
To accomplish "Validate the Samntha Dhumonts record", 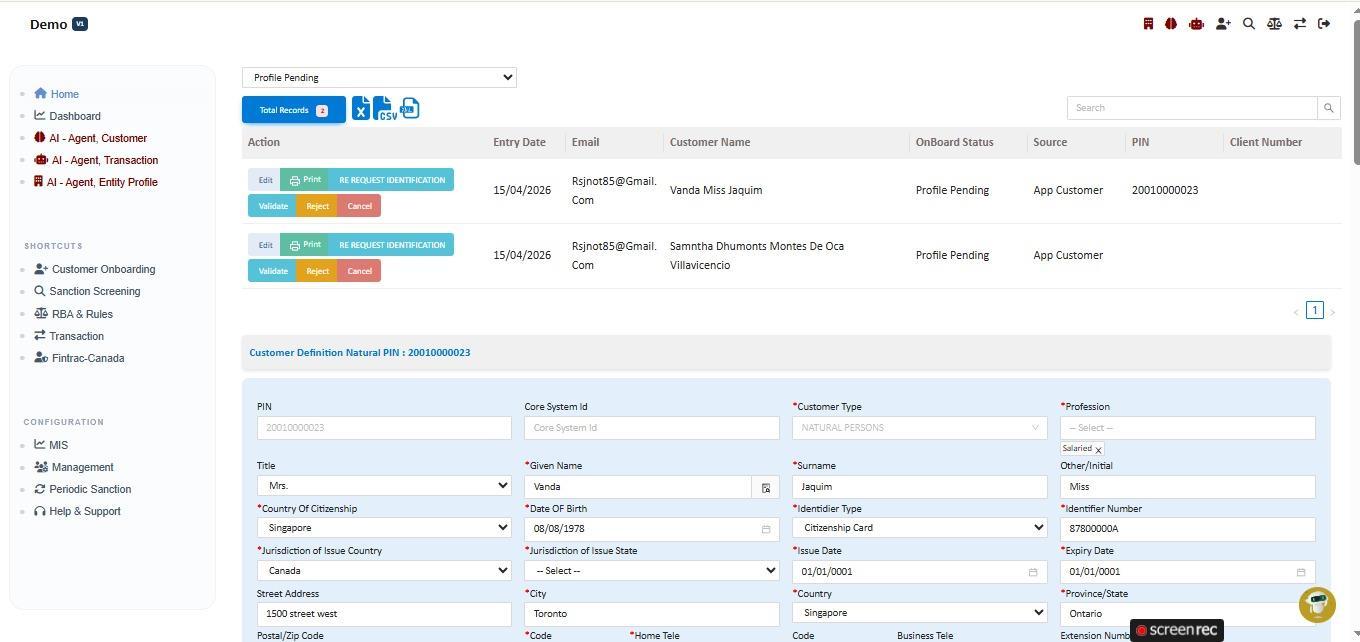I will (272, 271).
